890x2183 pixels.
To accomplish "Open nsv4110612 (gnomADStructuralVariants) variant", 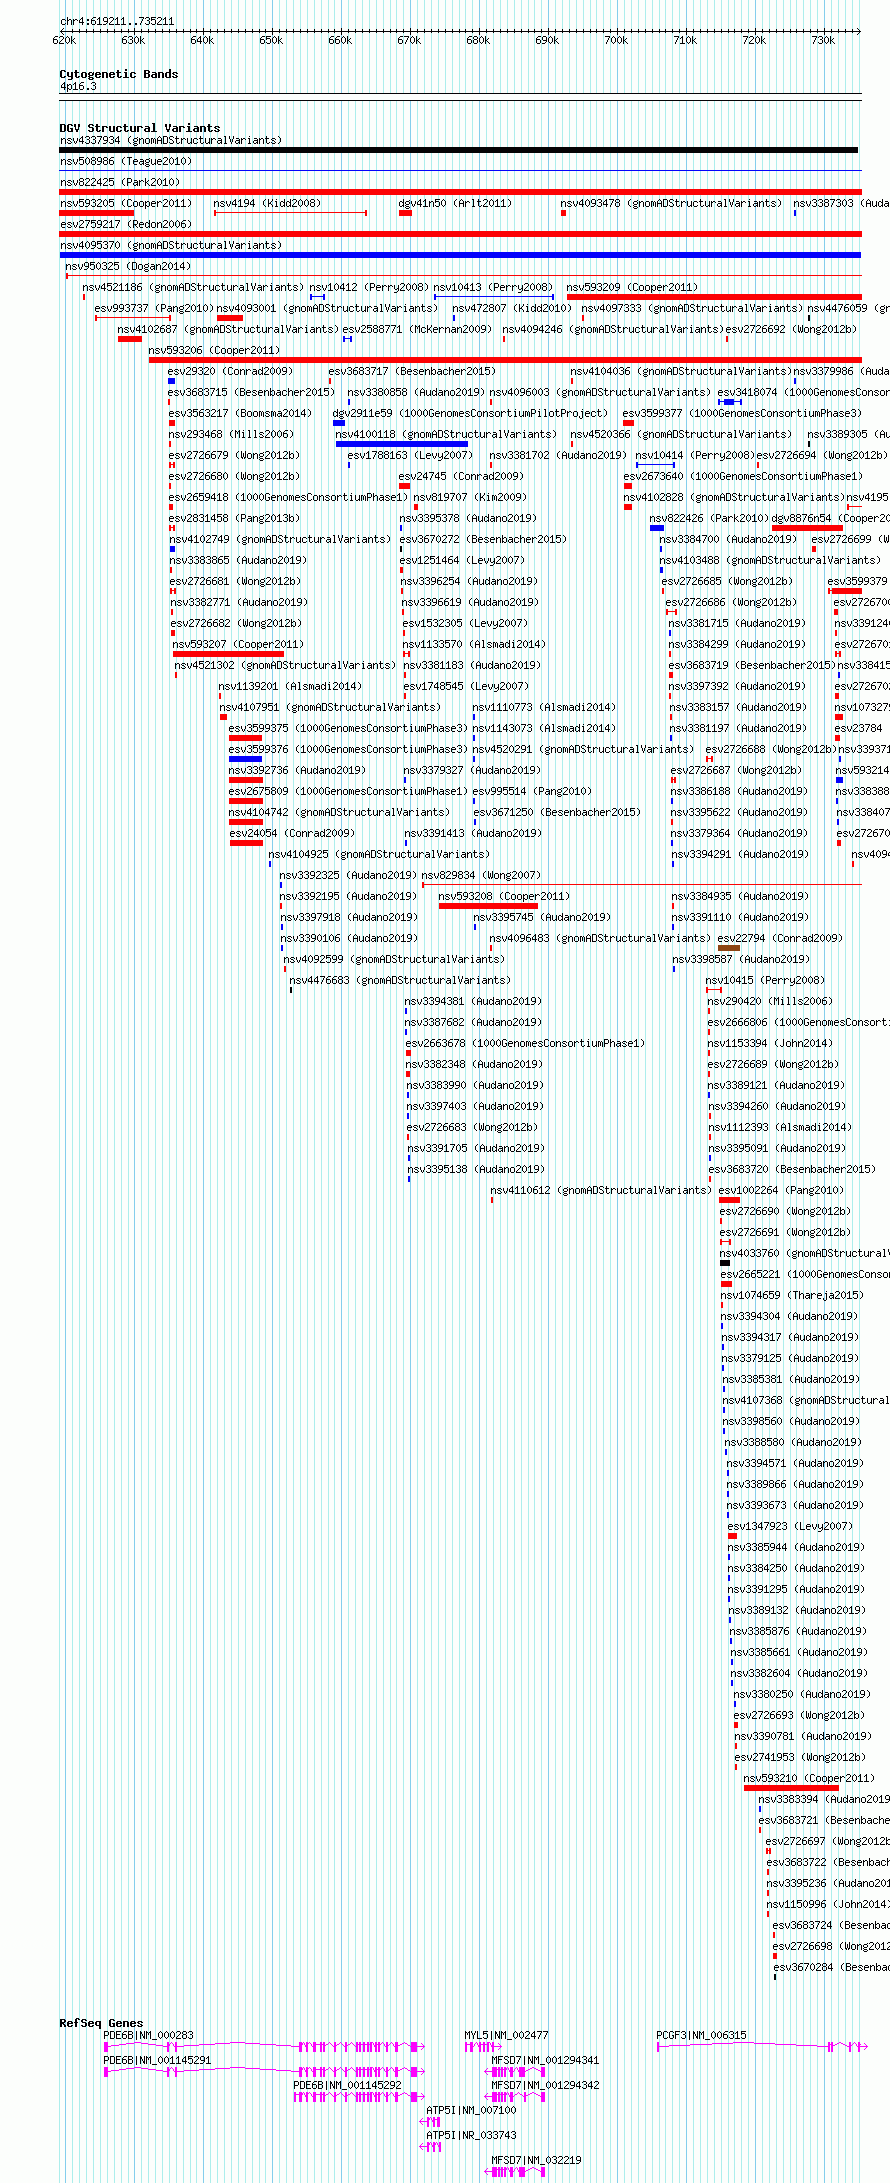I will pos(601,1190).
